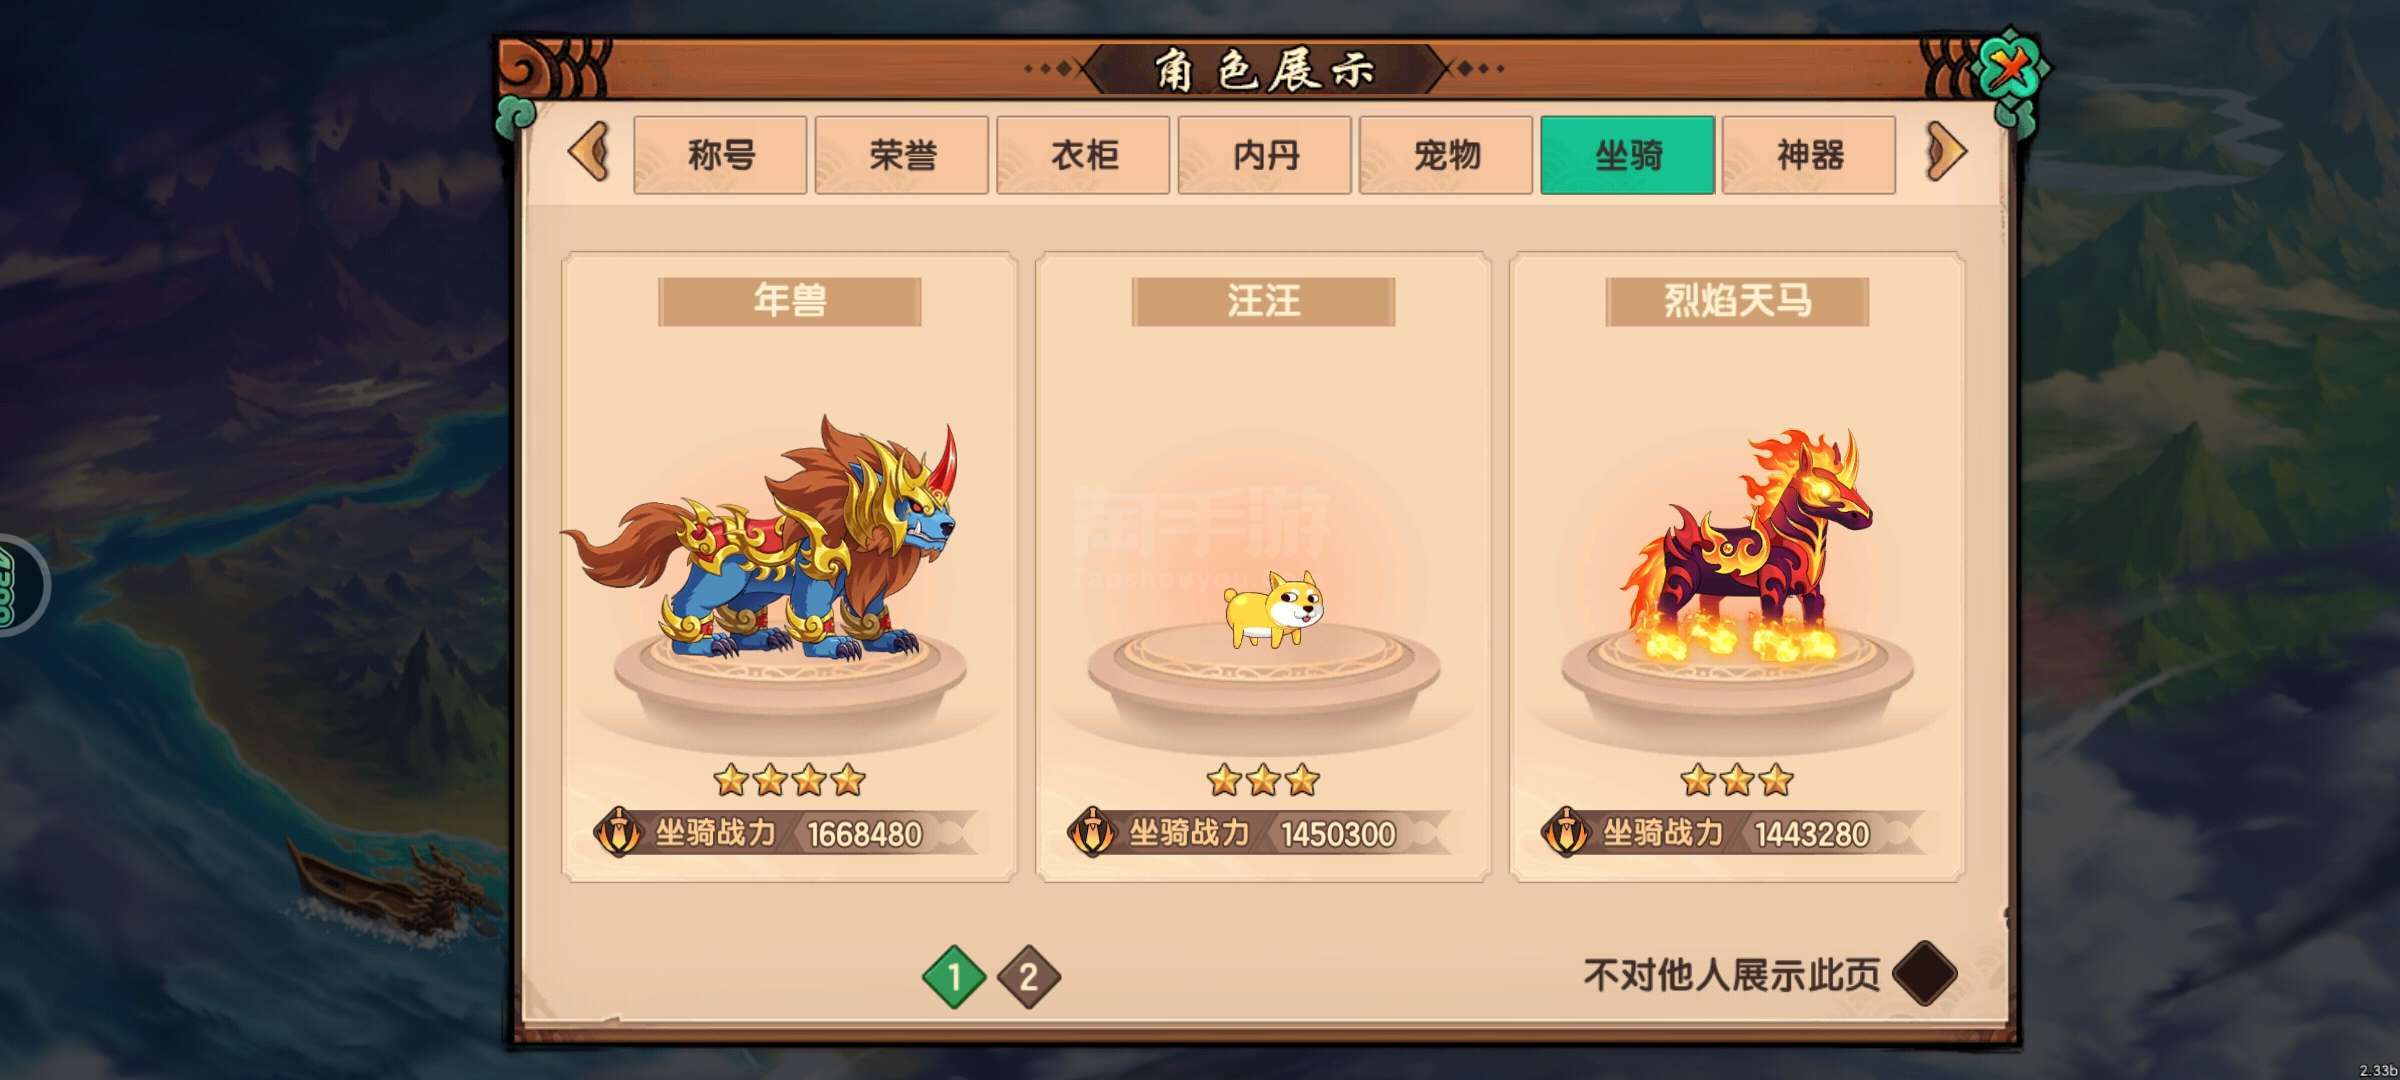2400x1080 pixels.
Task: Open the 神器 tab
Action: point(1809,155)
